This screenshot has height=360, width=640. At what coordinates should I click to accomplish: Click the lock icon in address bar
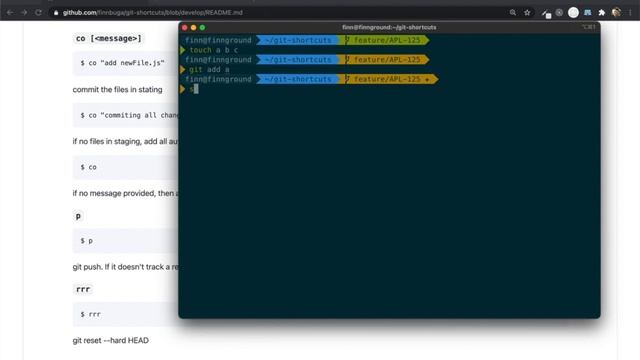pos(56,13)
